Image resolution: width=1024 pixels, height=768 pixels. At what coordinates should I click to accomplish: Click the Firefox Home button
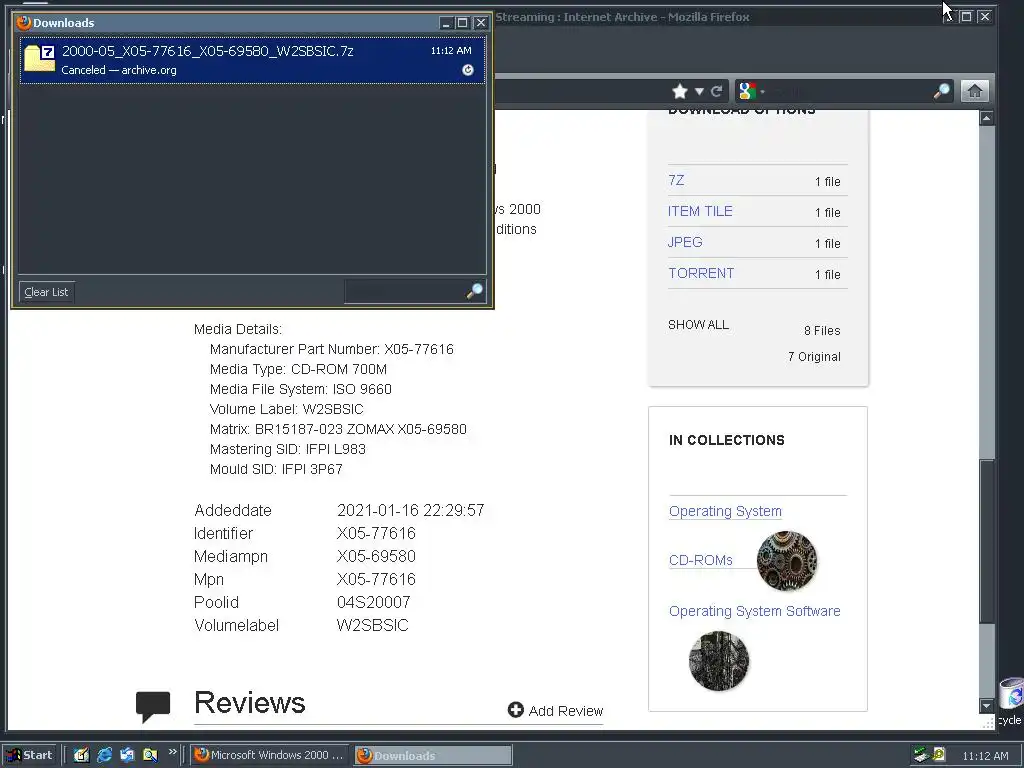coord(974,91)
